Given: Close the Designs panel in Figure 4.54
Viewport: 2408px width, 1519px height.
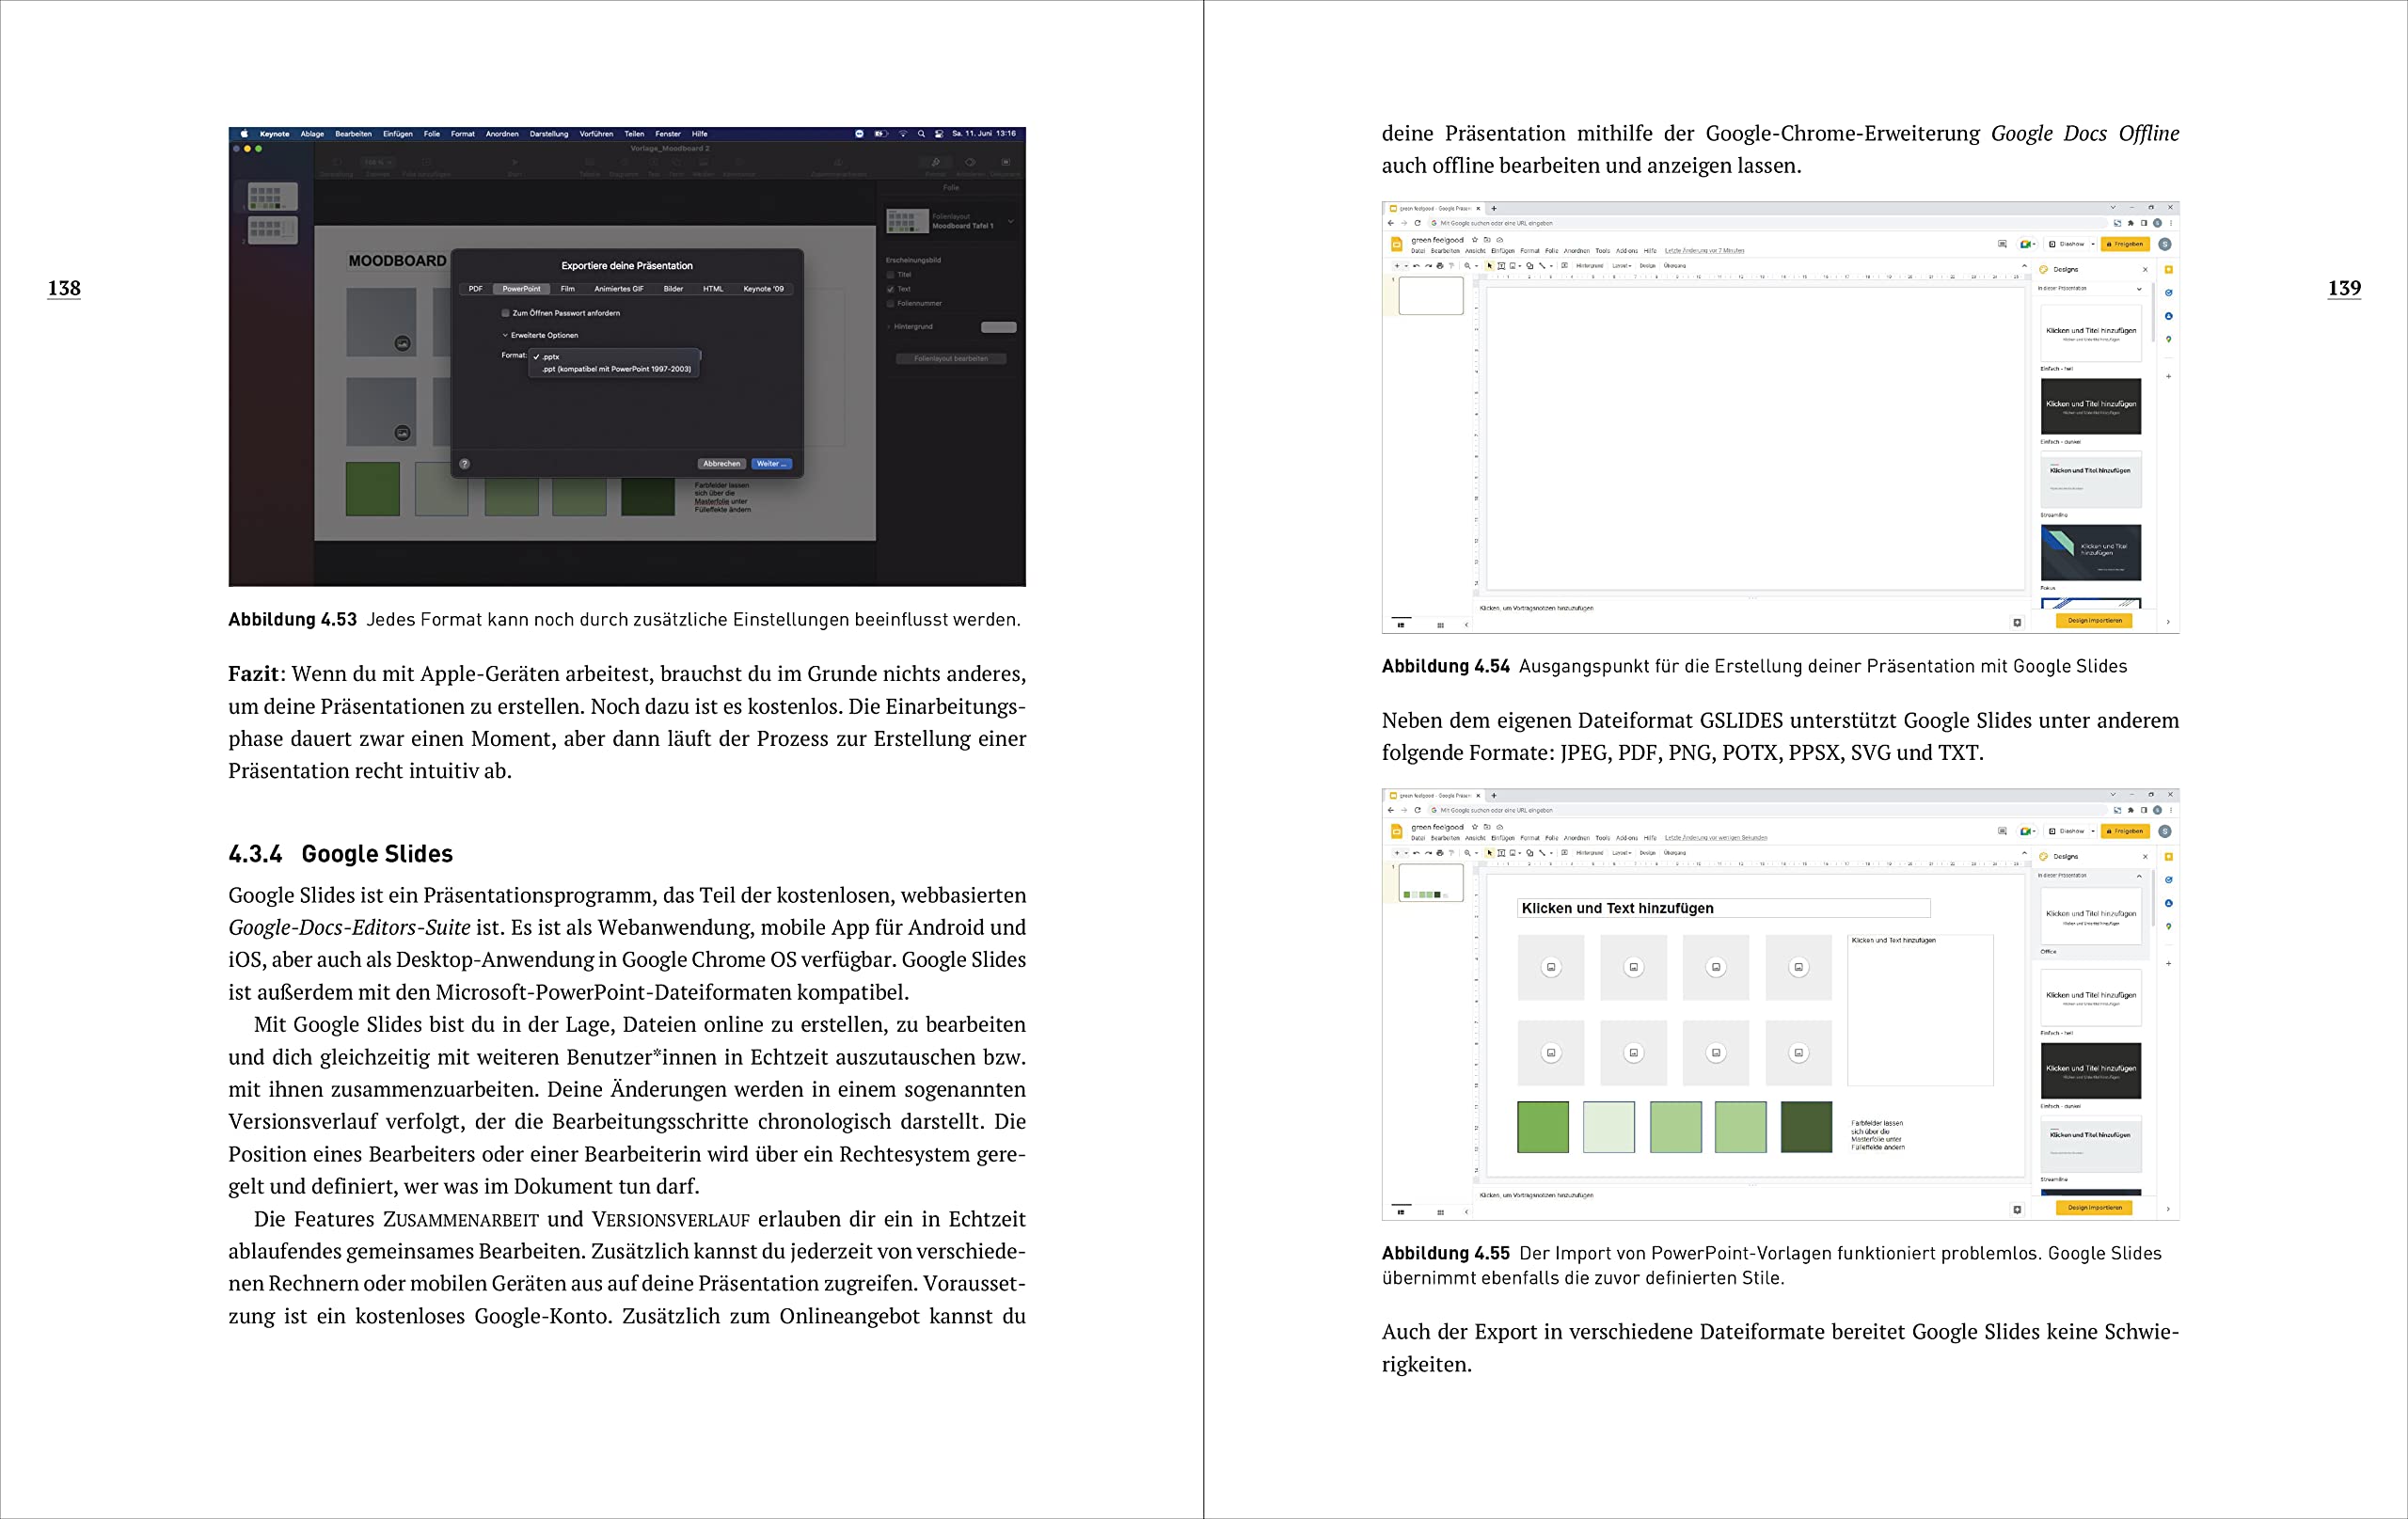Looking at the screenshot, I should point(2145,270).
